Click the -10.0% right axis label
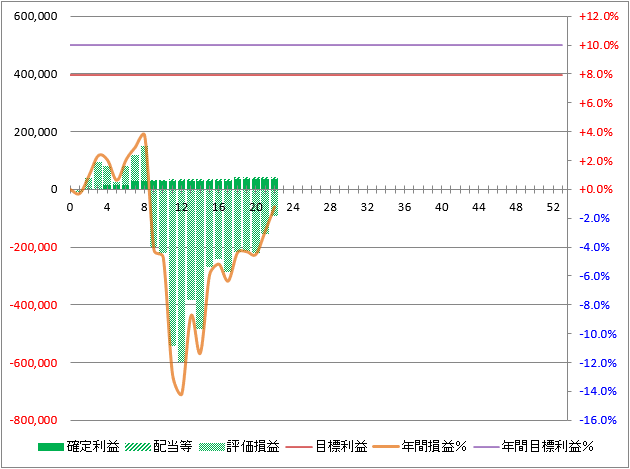The height and width of the screenshot is (469, 630). coord(597,334)
